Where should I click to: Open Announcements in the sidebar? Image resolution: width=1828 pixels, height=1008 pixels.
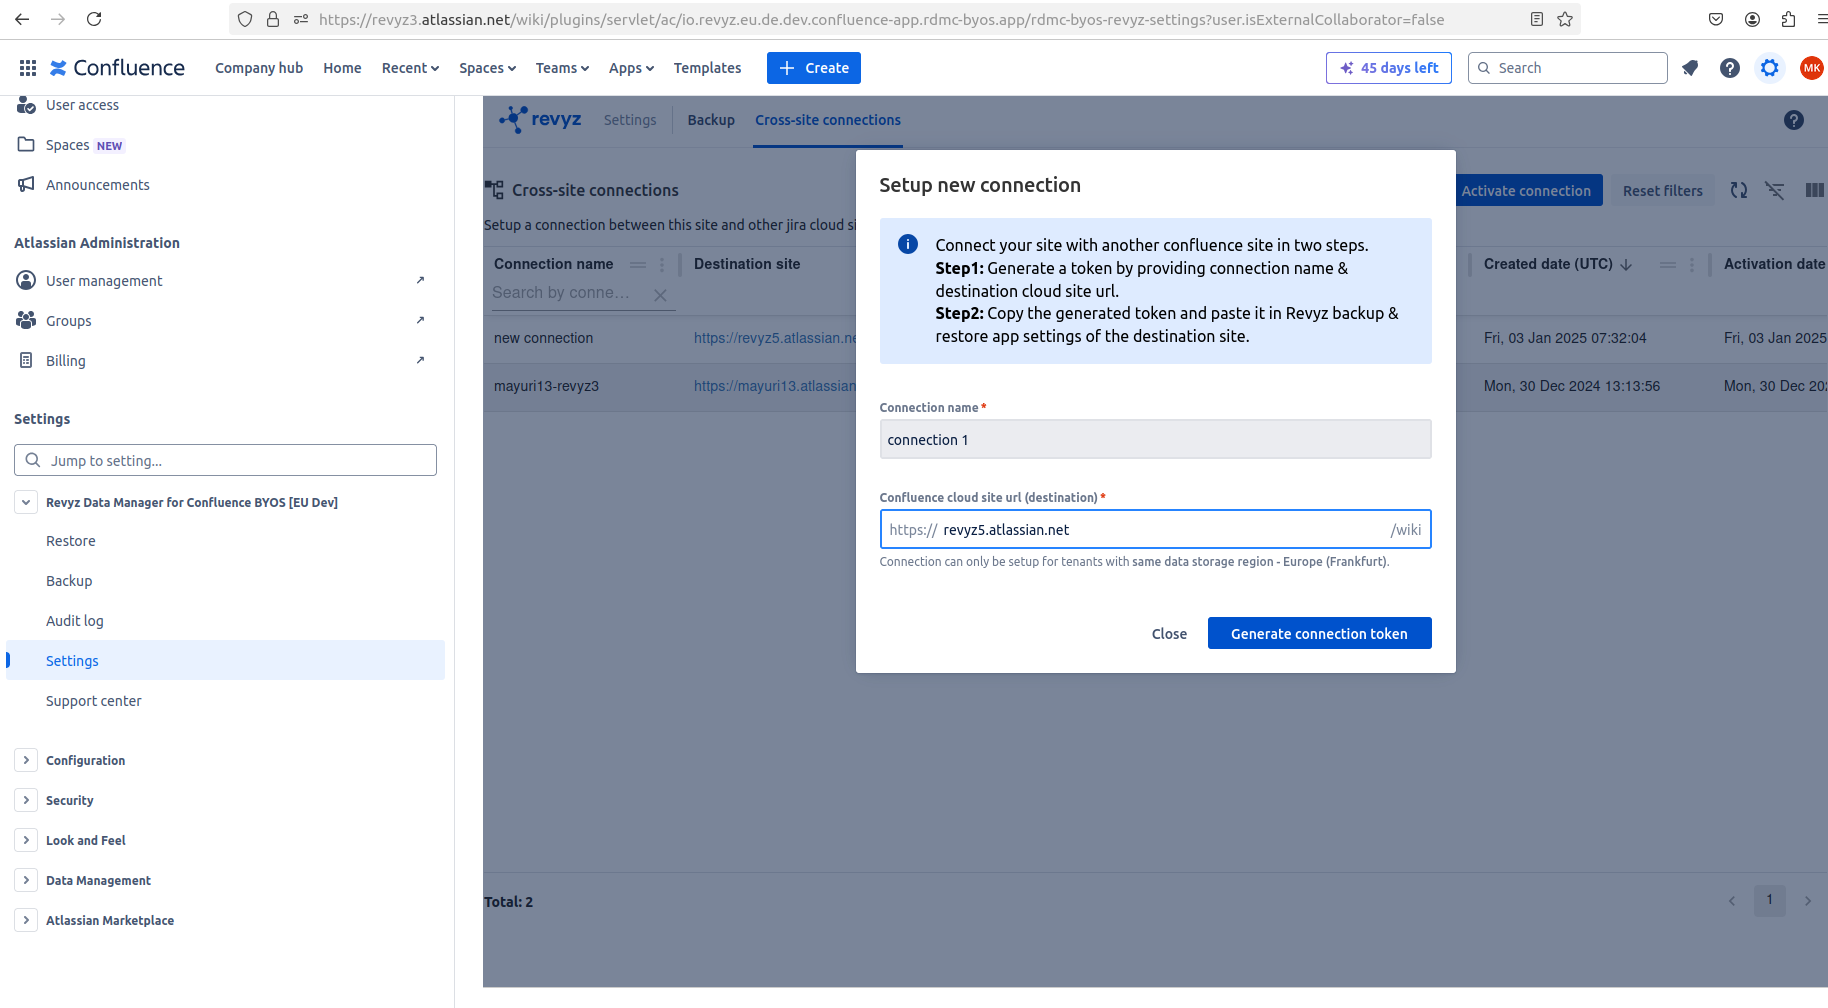[225, 185]
